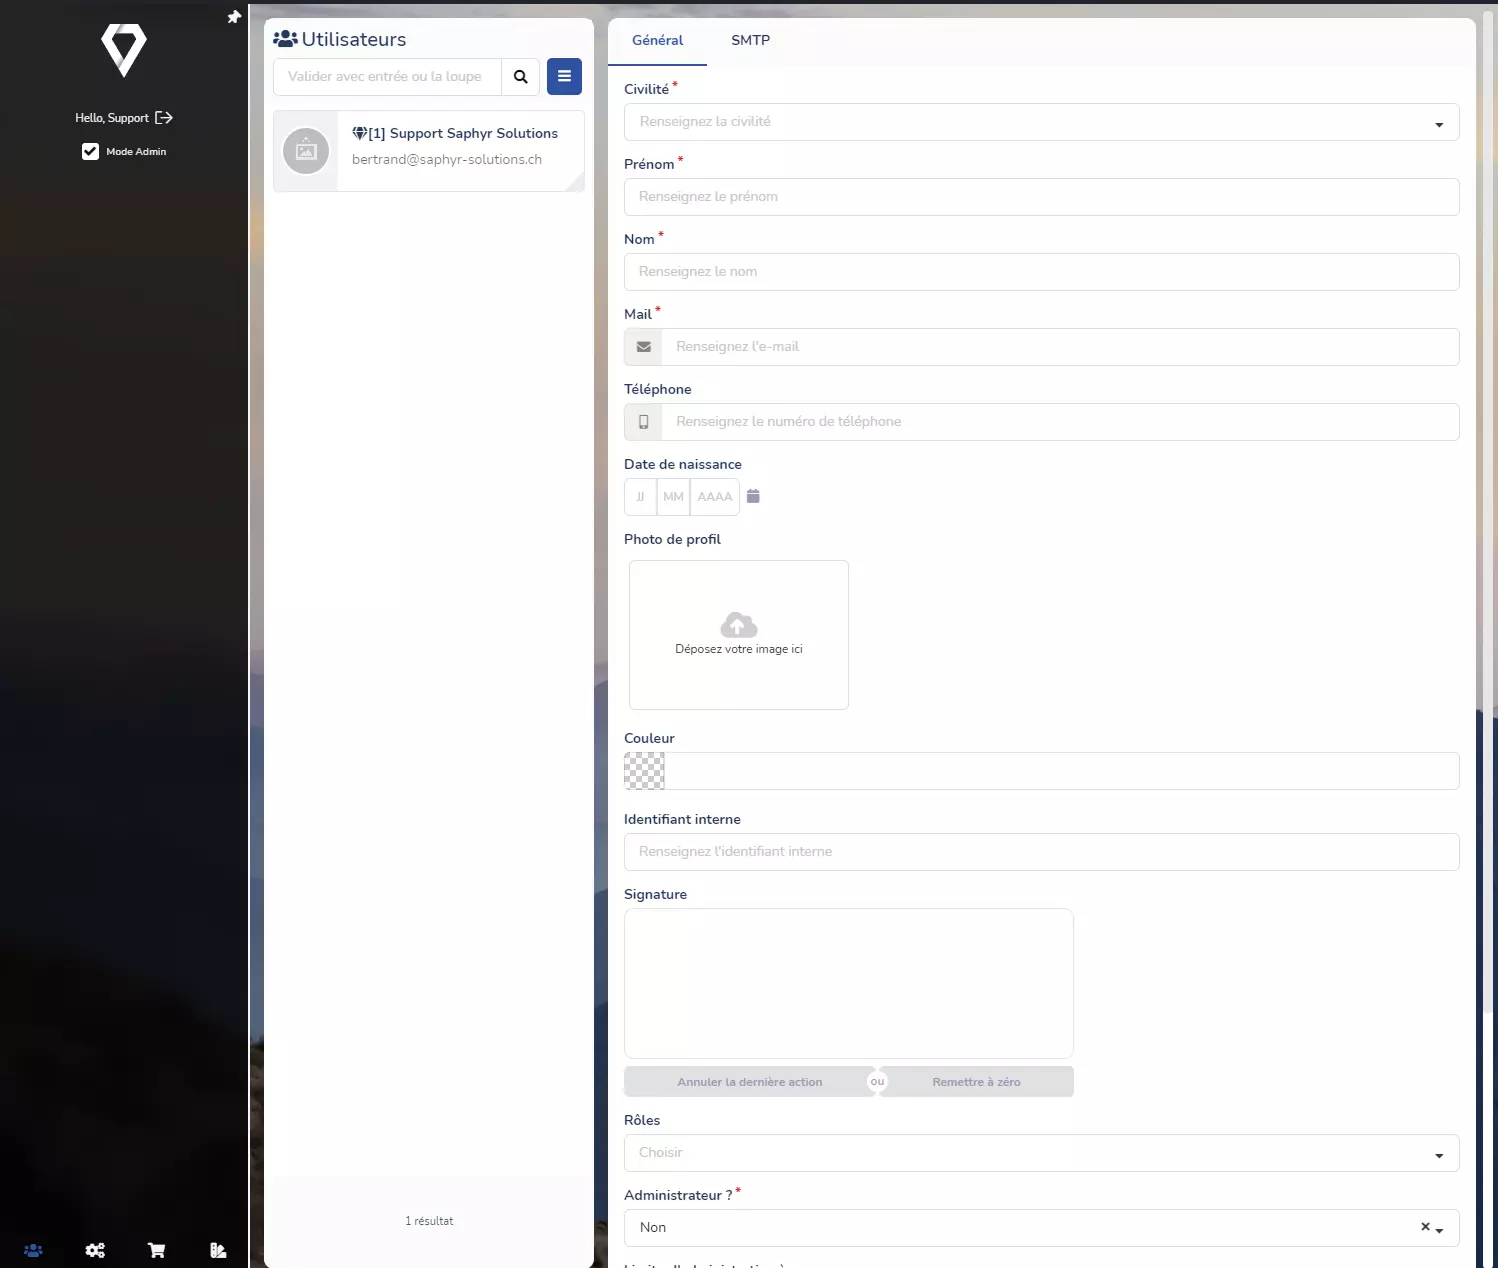Screen dimensions: 1498x1268
Task: Open the blue hamburger menu button
Action: (564, 77)
